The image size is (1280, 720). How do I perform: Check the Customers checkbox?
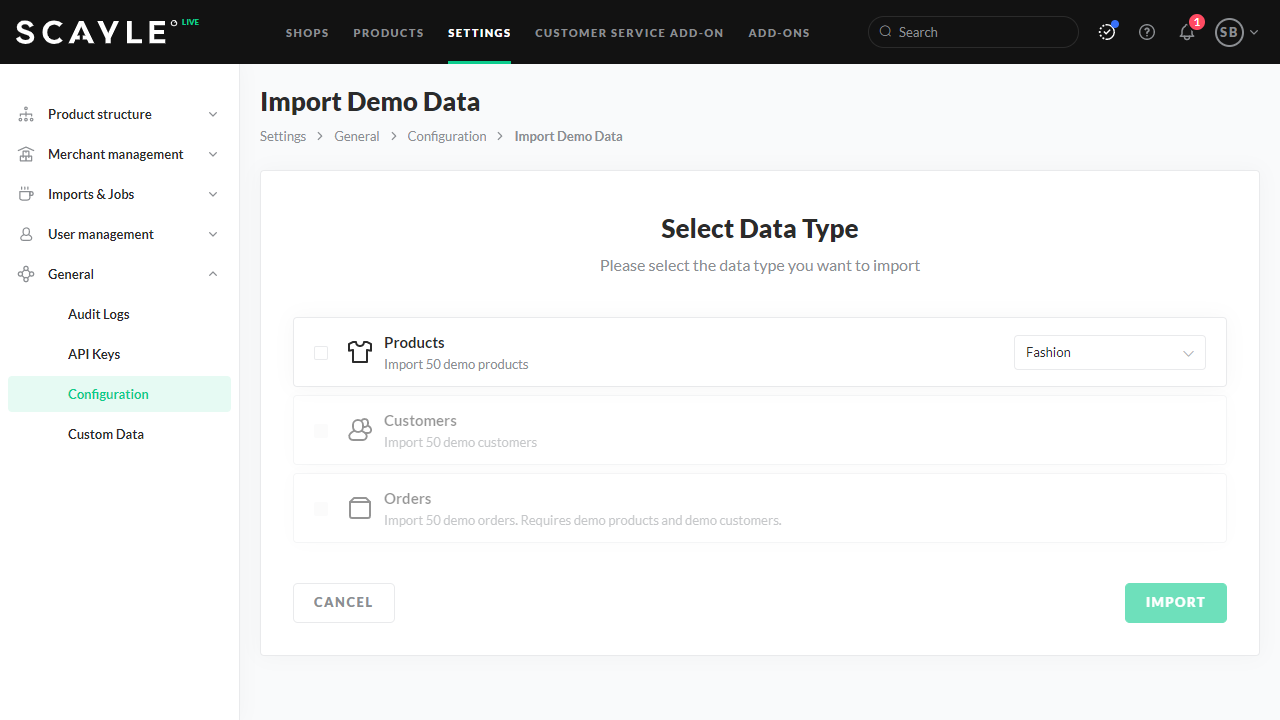(x=321, y=431)
